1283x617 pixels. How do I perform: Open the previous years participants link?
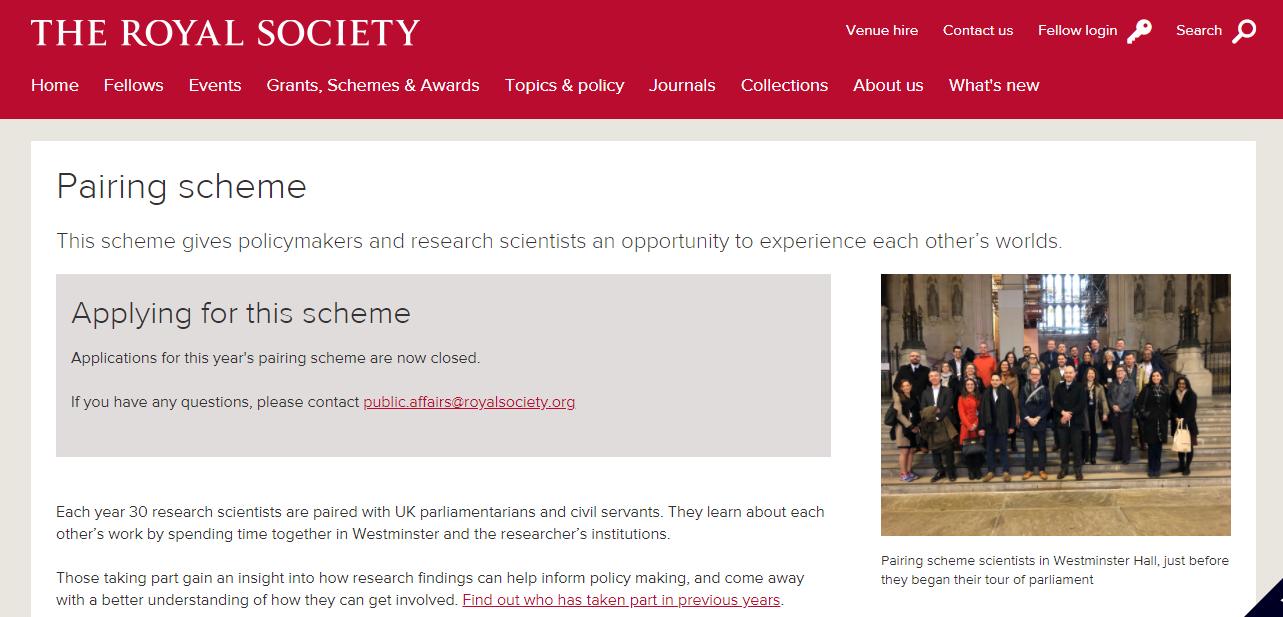(x=621, y=600)
